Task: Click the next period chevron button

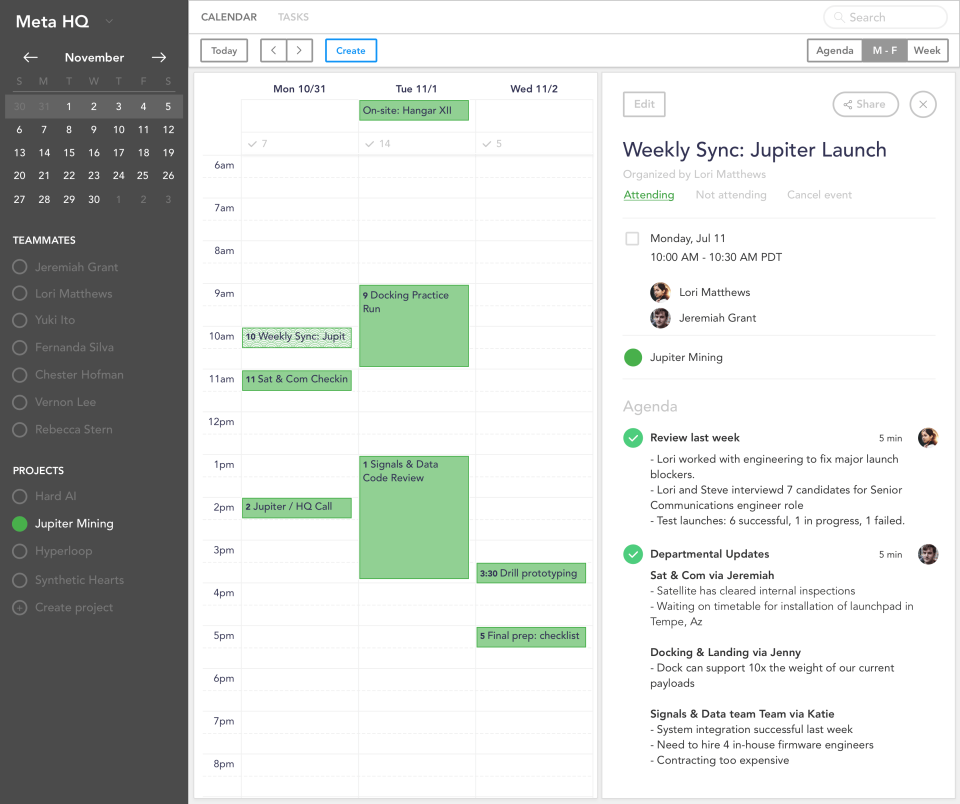Action: 299,51
